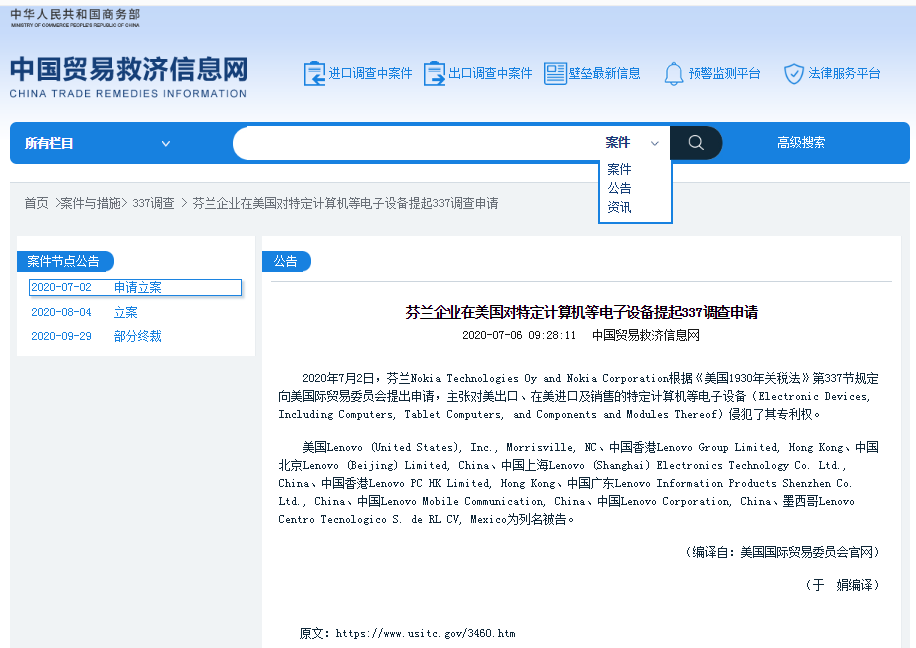Select 资讯 option in dropdown list

tap(619, 207)
